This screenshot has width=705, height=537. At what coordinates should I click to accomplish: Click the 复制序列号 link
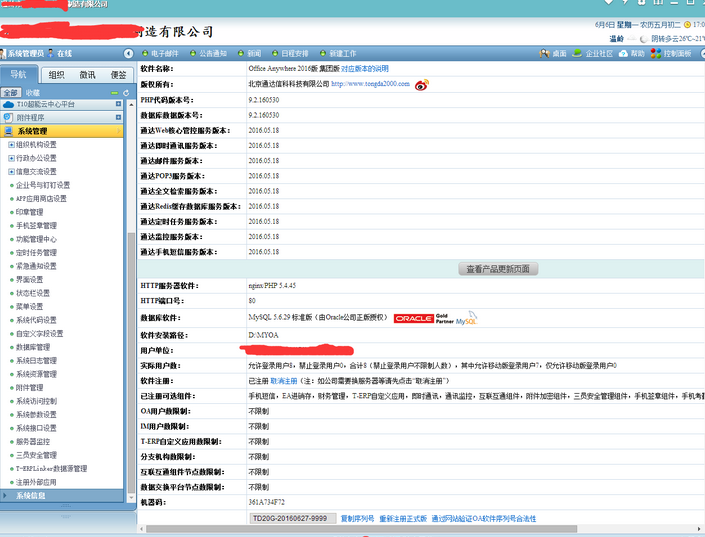pos(357,519)
